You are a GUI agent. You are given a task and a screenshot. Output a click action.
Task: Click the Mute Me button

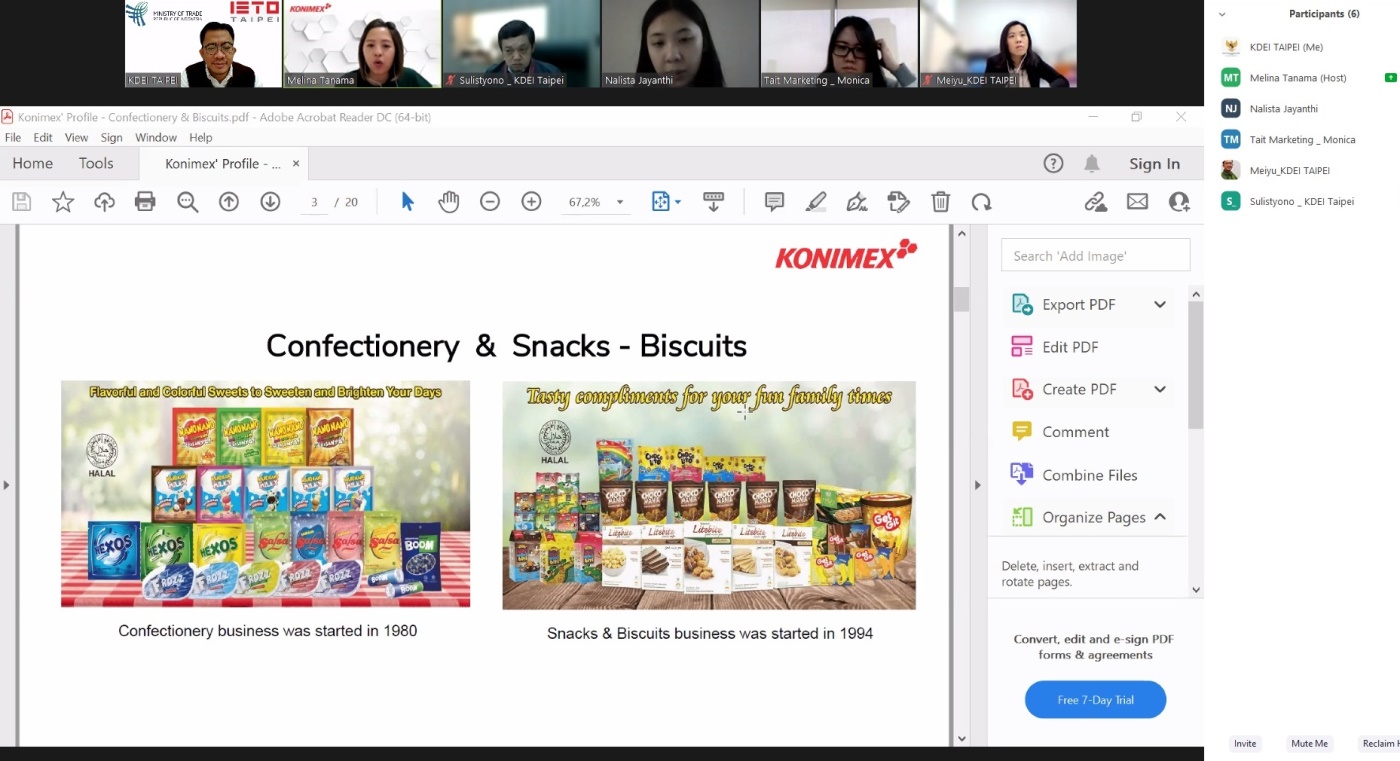click(1309, 743)
